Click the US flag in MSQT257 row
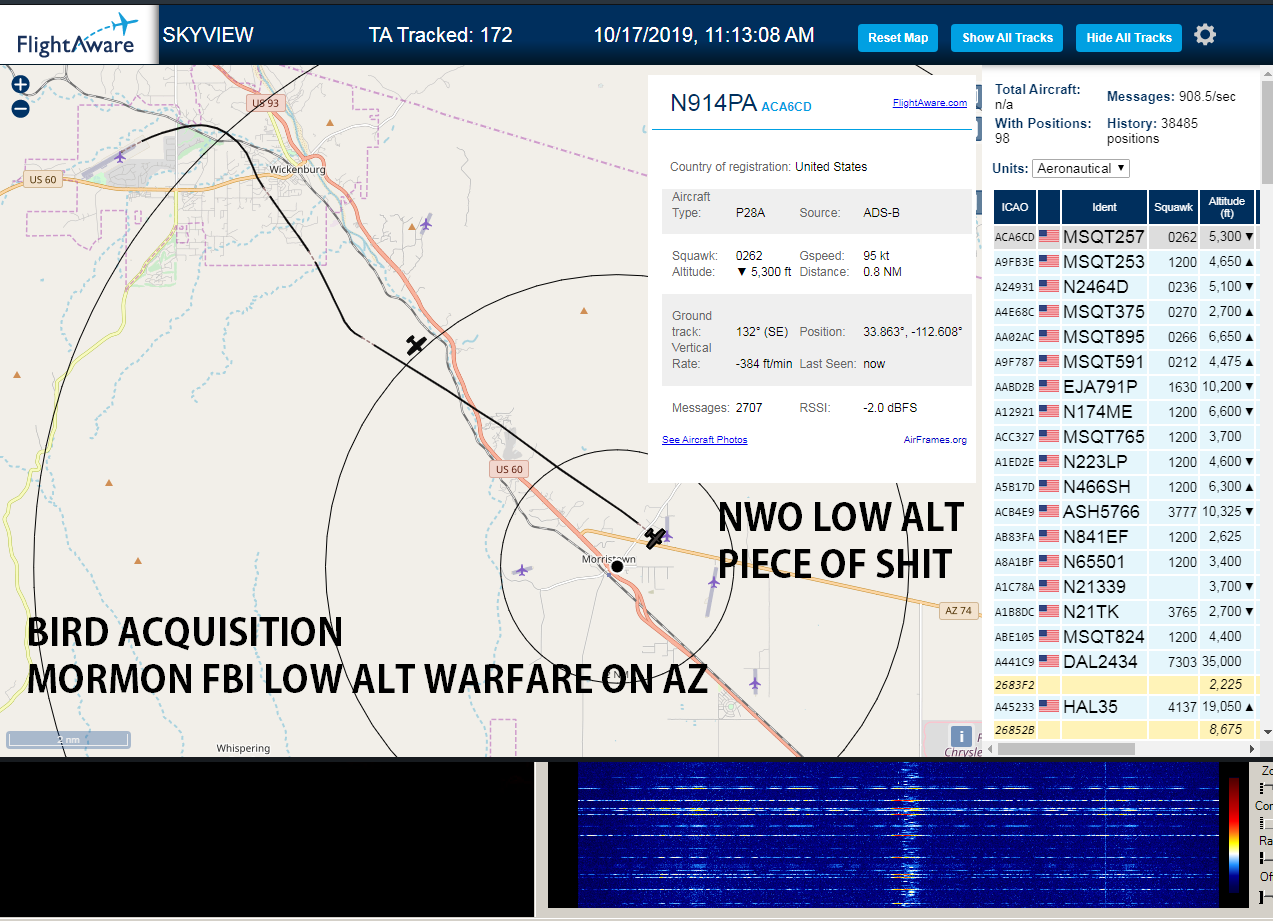The image size is (1273, 921). (x=1049, y=237)
